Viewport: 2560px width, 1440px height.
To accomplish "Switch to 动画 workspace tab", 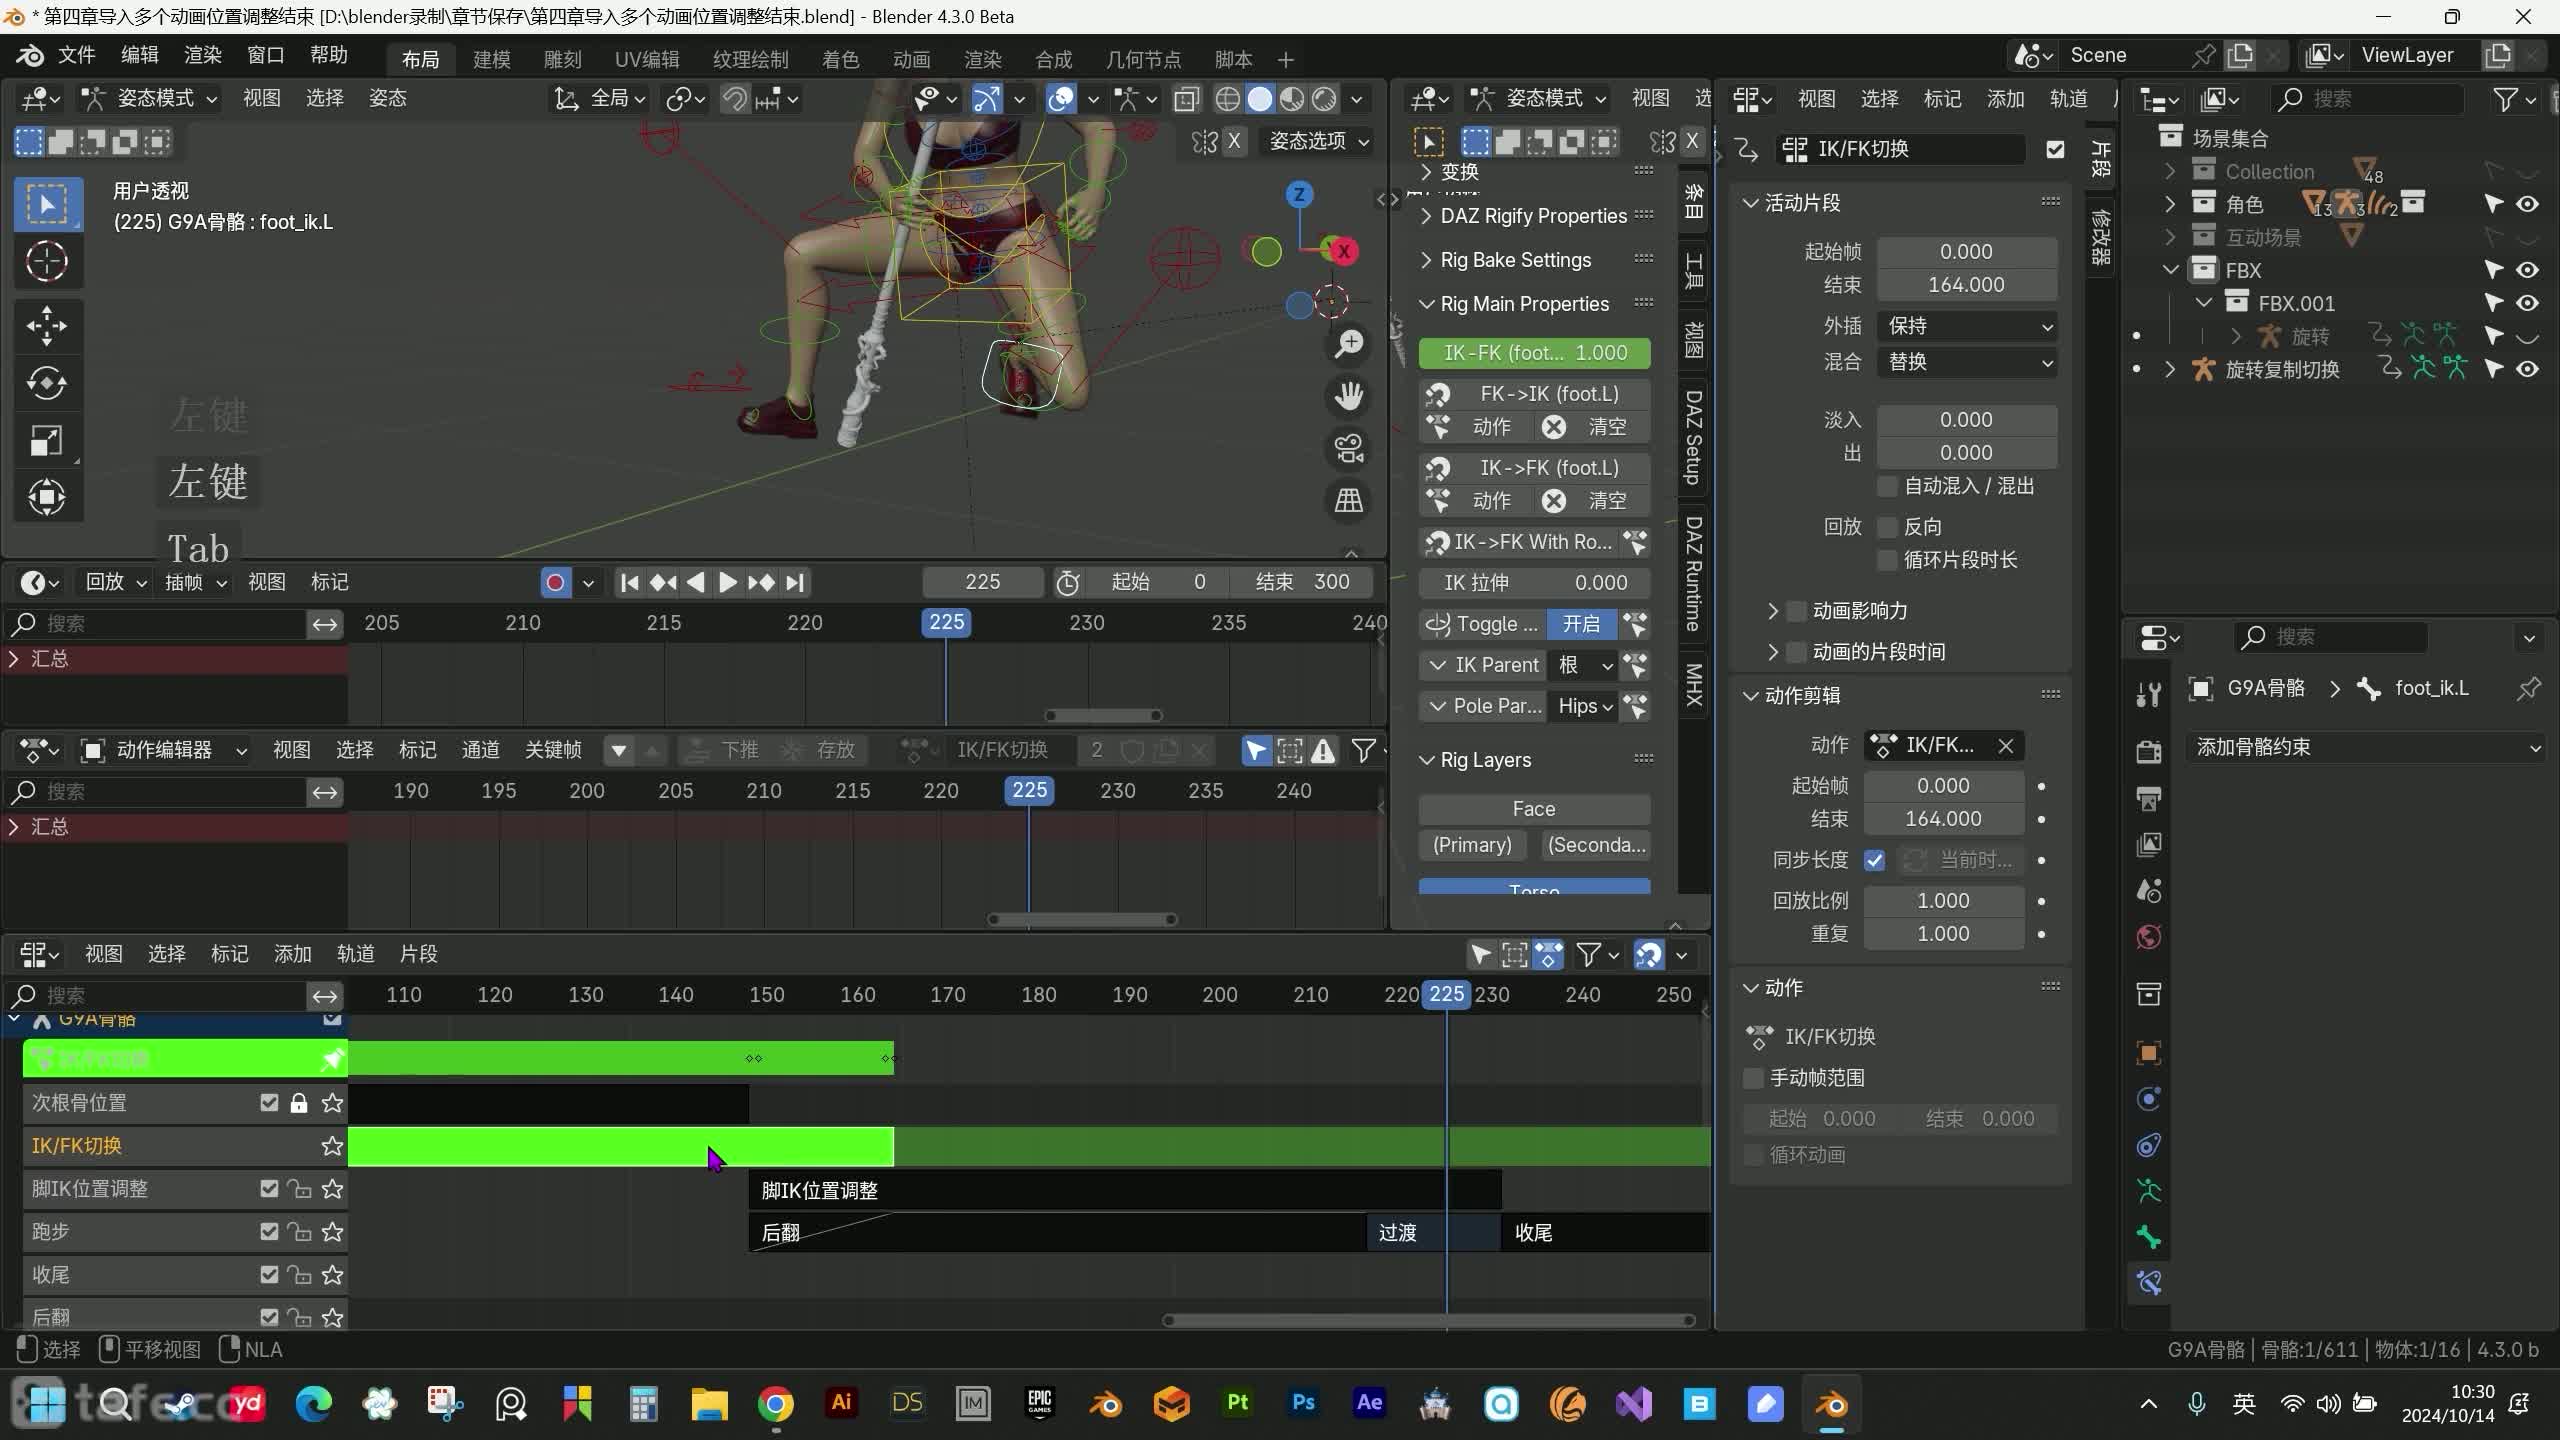I will 911,59.
